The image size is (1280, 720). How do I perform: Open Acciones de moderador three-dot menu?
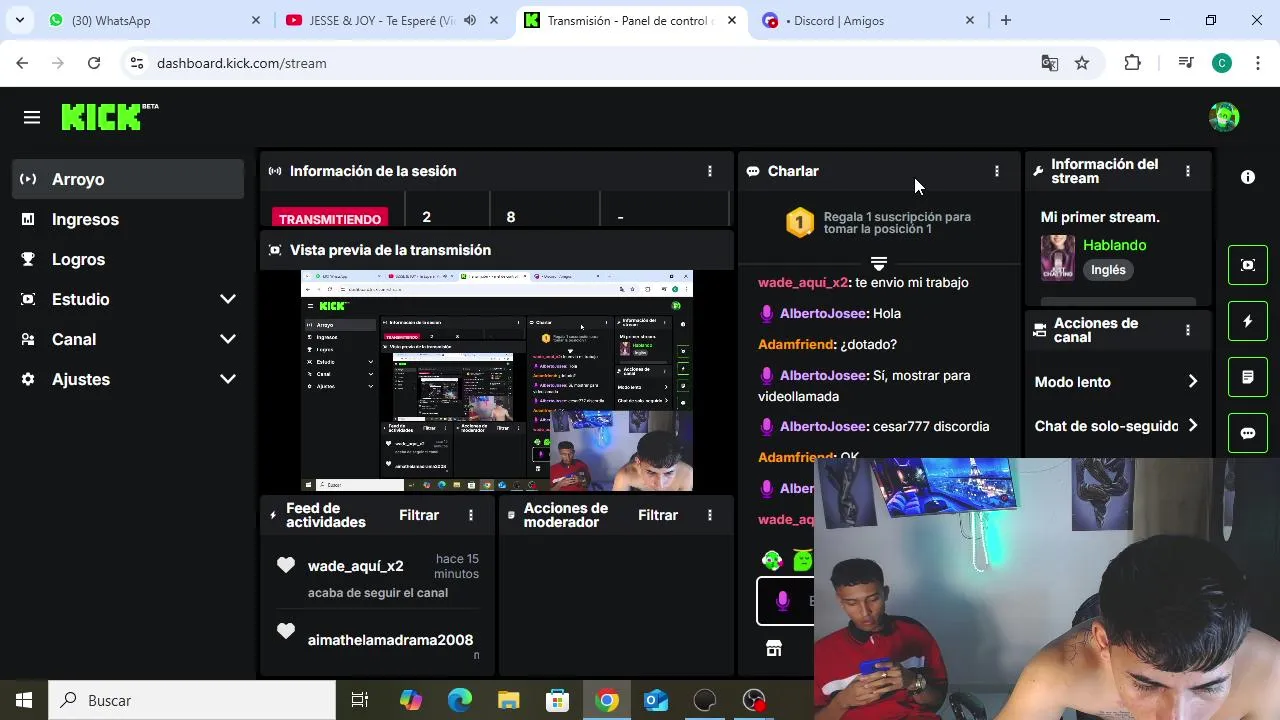710,515
